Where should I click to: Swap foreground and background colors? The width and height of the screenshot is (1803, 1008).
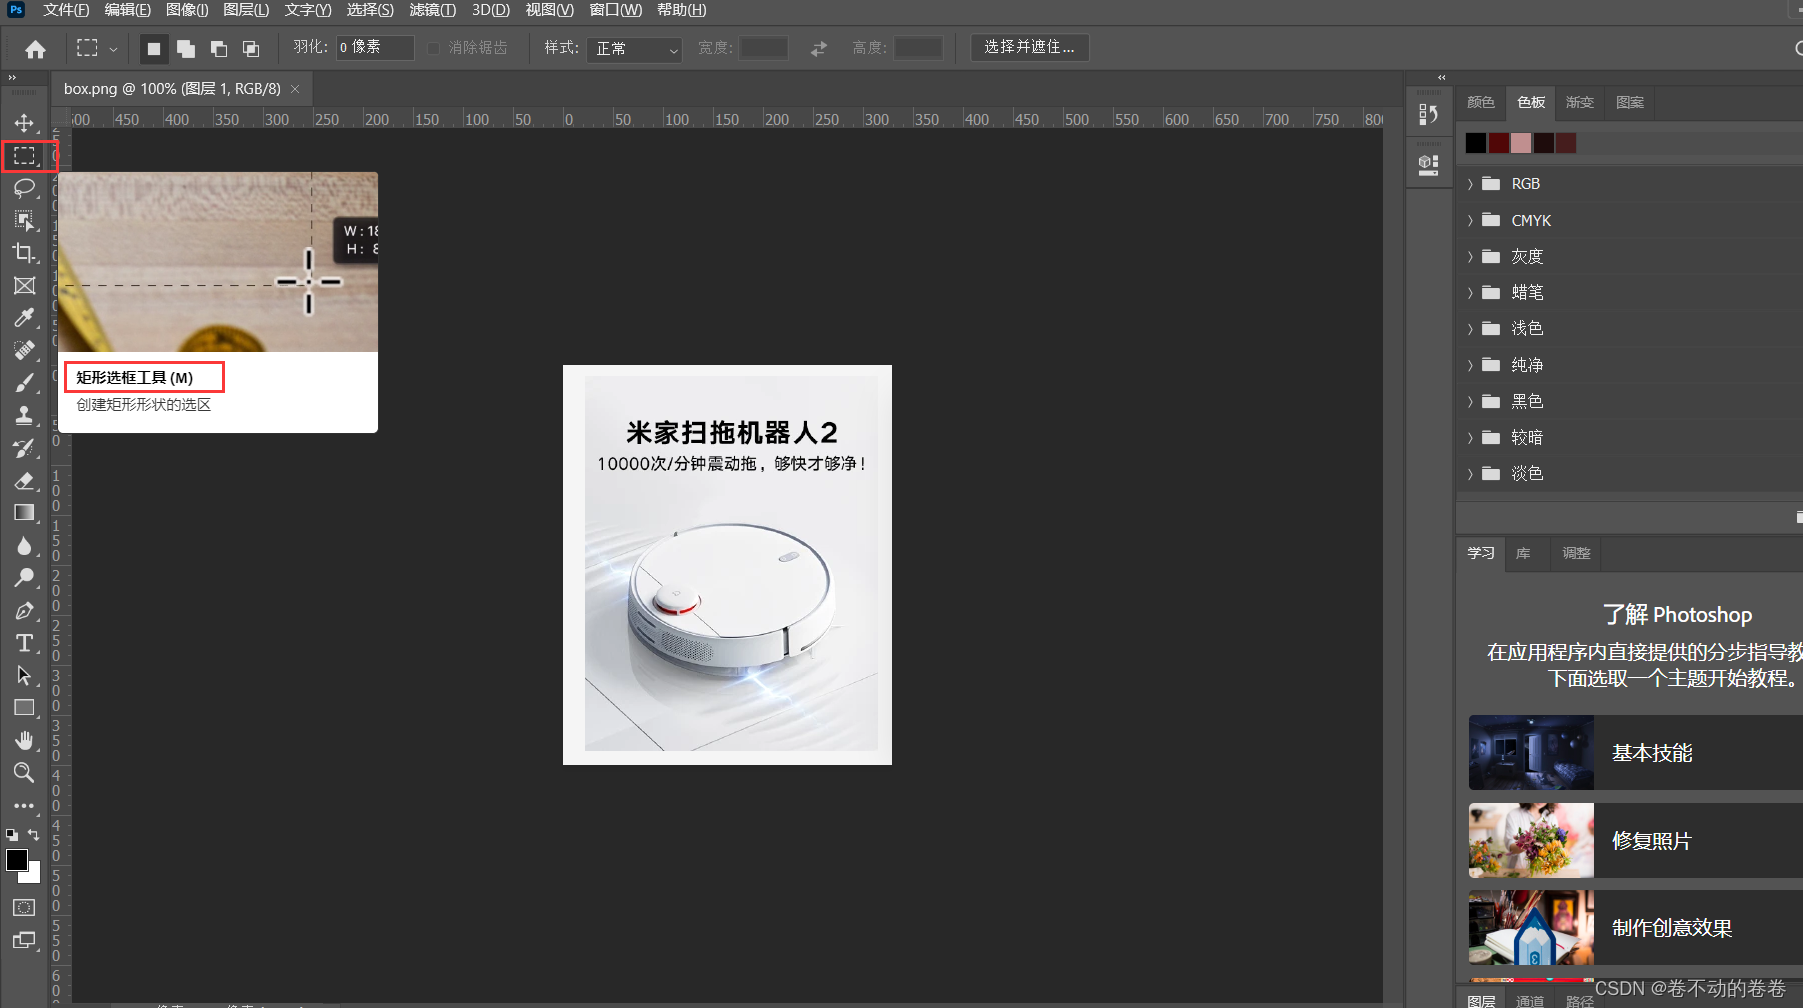click(34, 834)
